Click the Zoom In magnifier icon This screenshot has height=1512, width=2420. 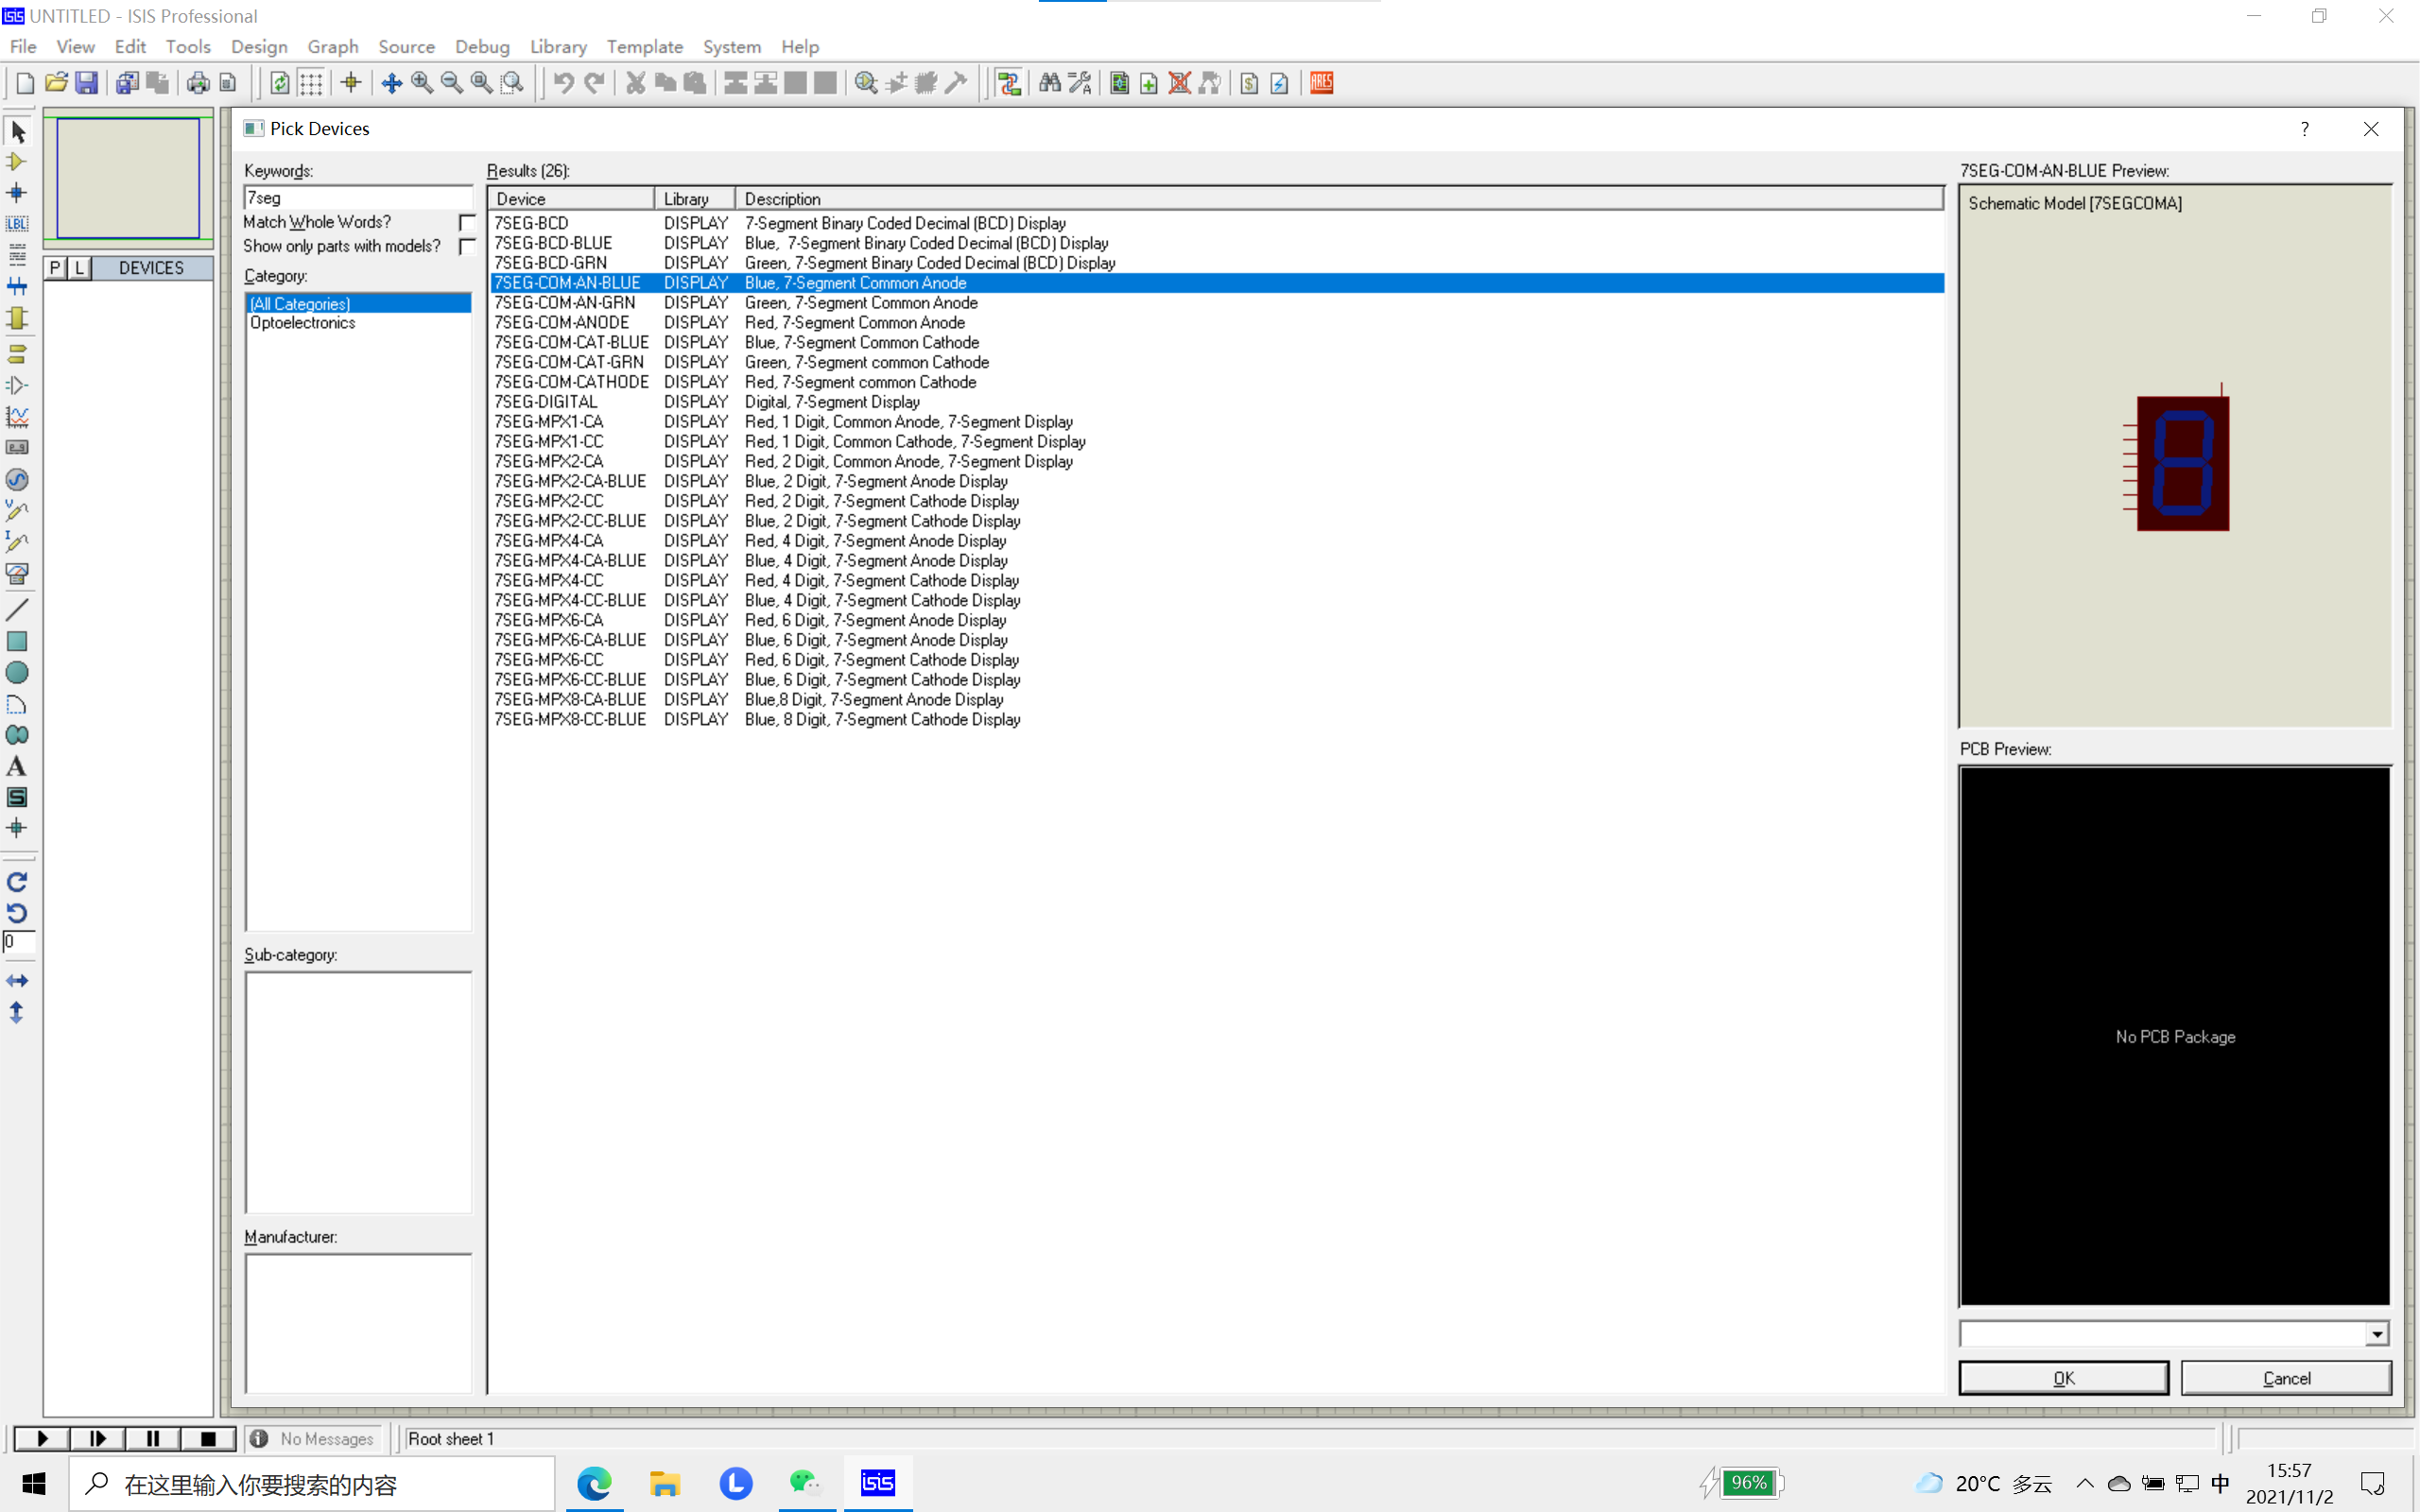tap(422, 83)
